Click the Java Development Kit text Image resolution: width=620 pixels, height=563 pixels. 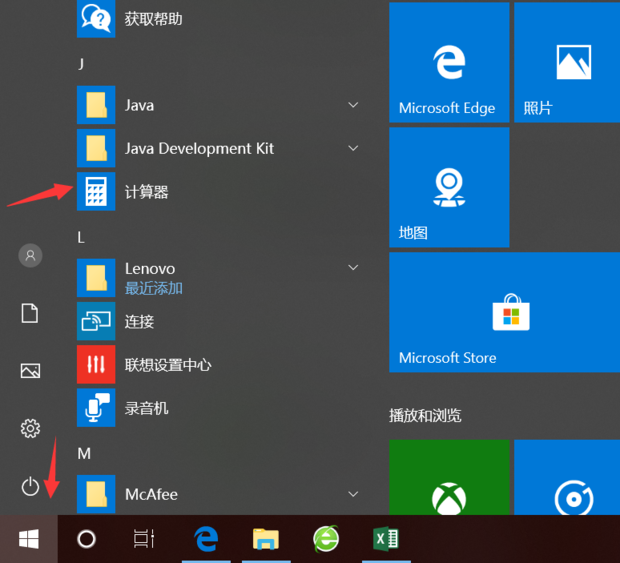(x=199, y=149)
